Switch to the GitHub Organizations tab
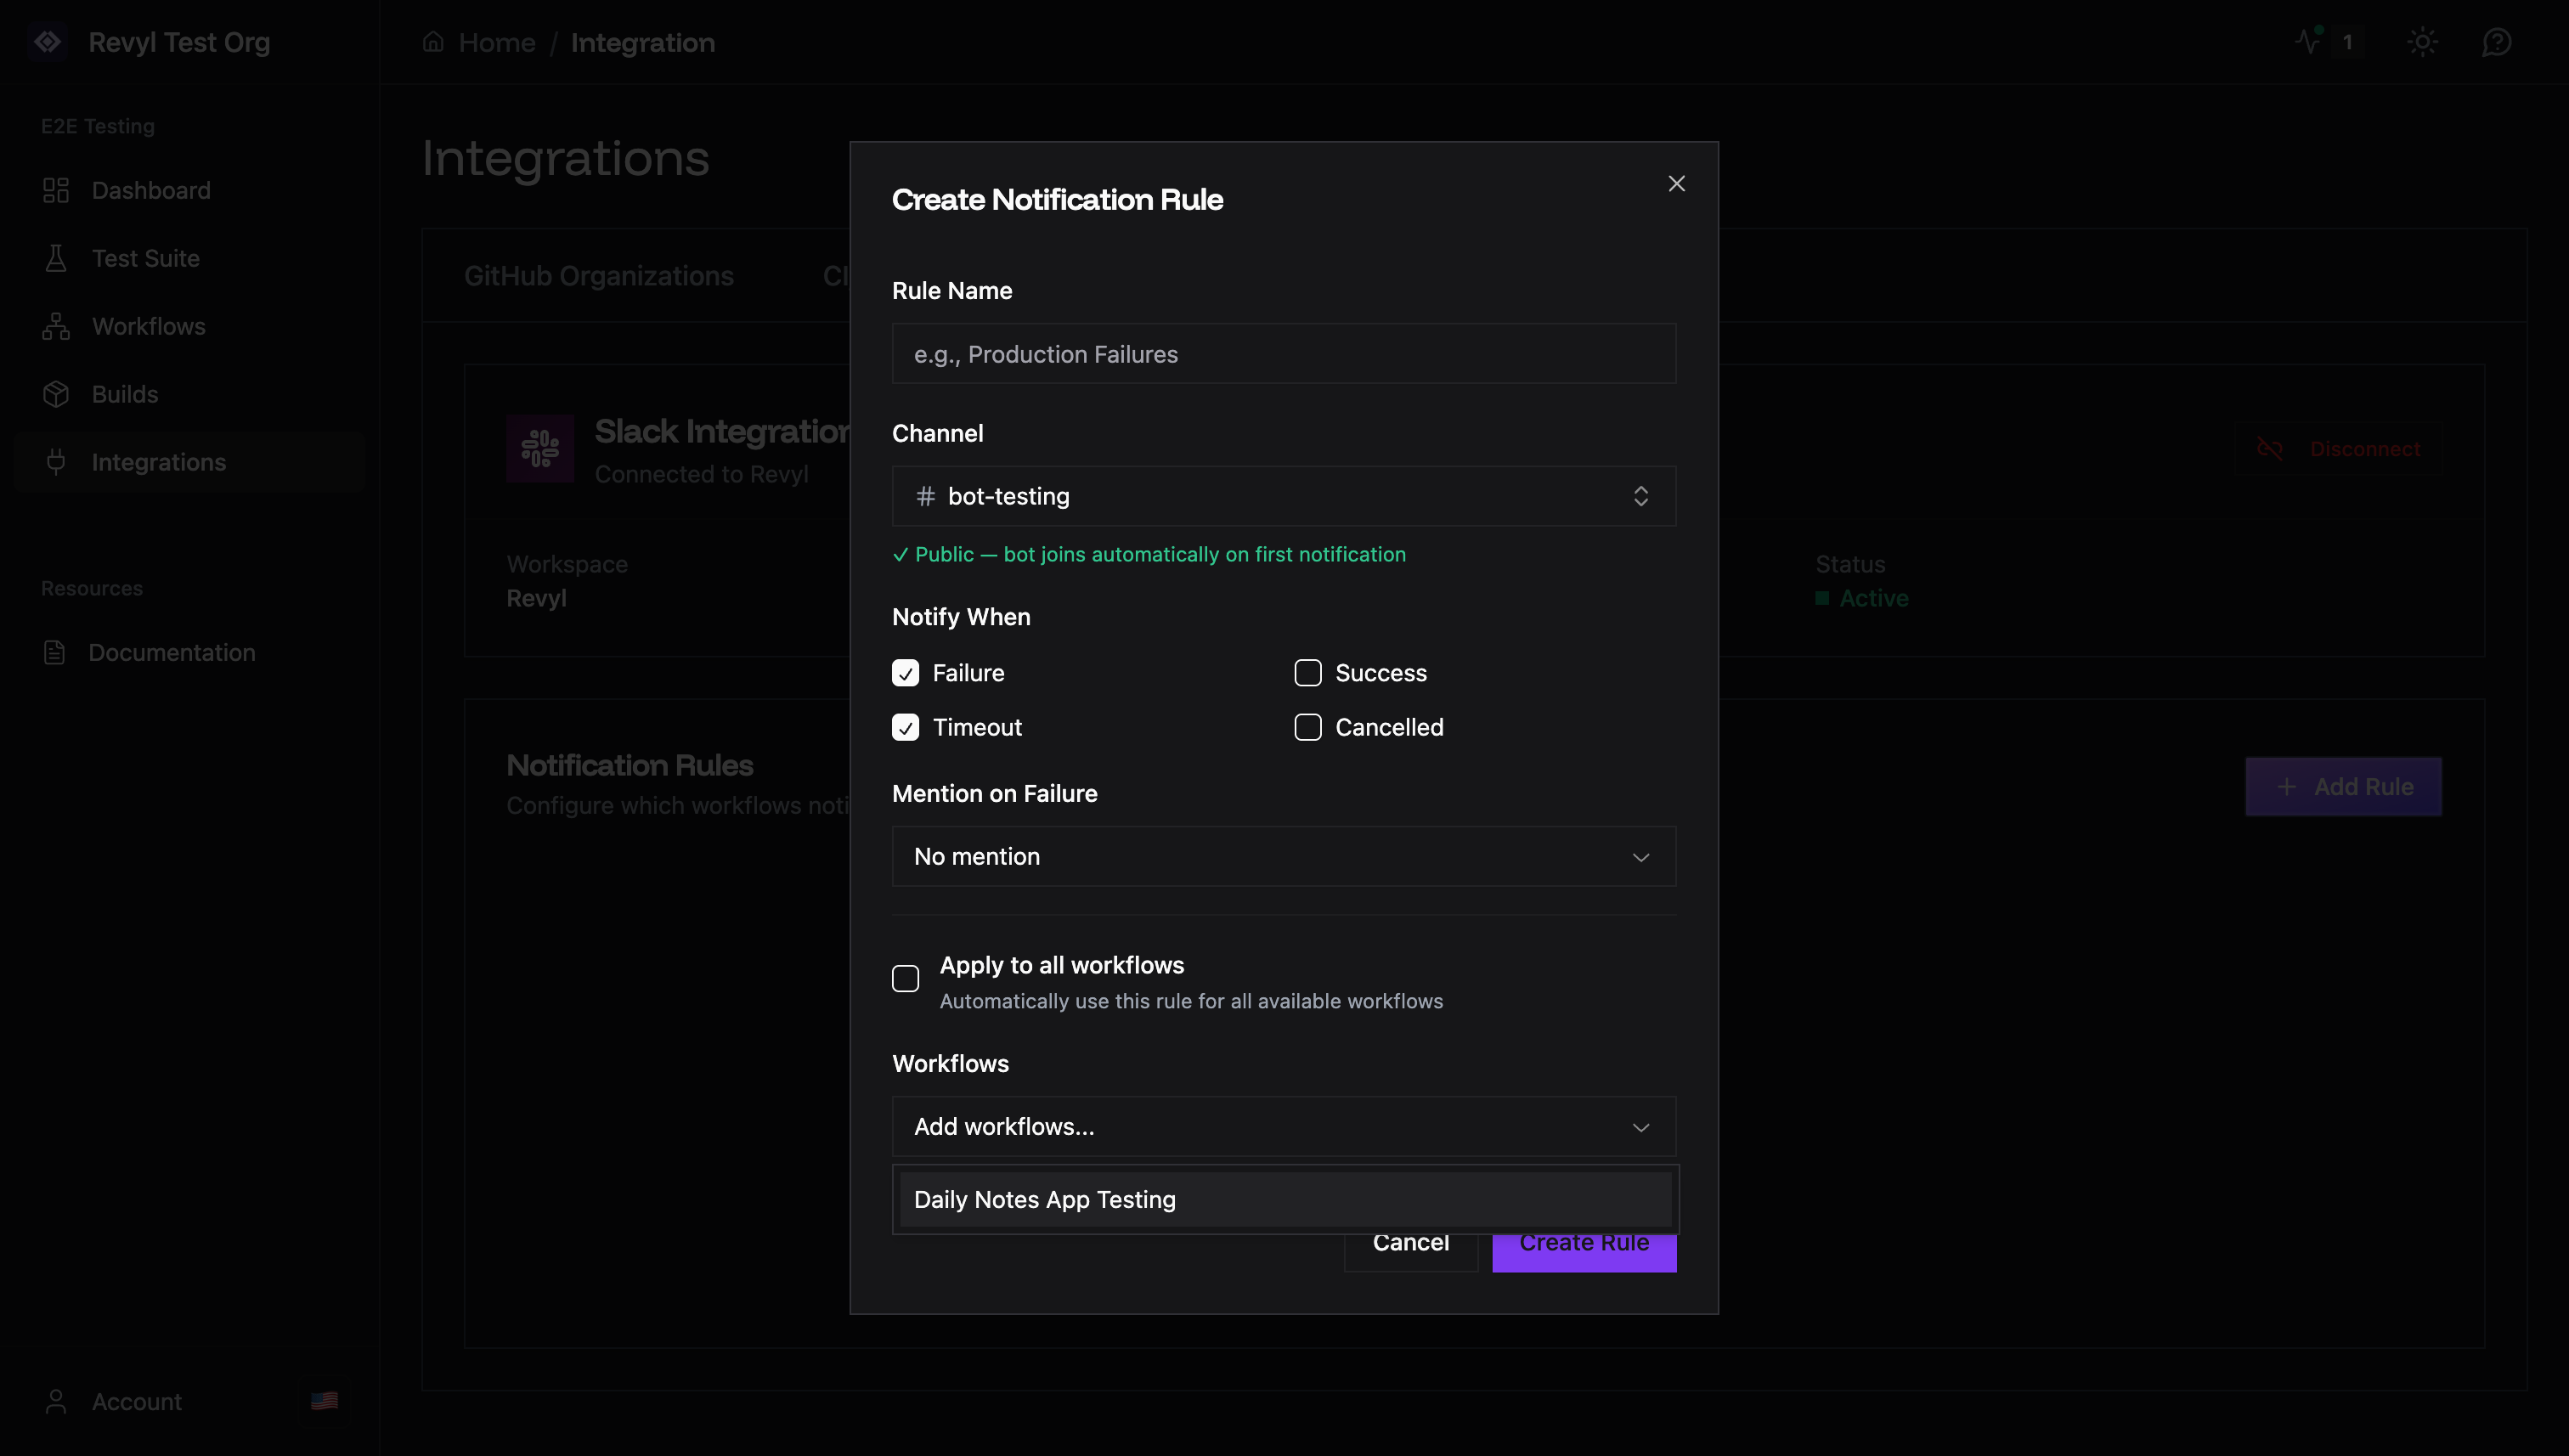 [599, 276]
